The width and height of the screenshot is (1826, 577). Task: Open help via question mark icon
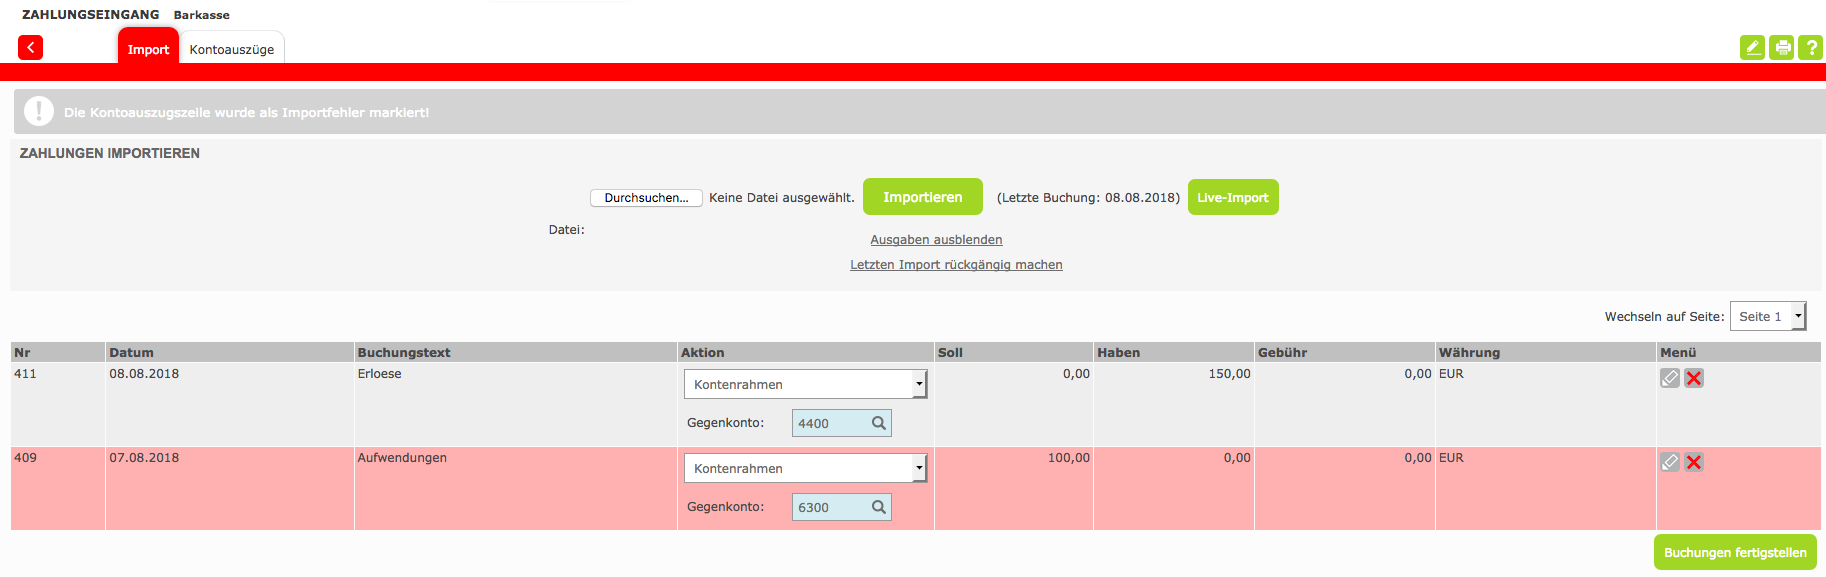pyautogui.click(x=1810, y=48)
